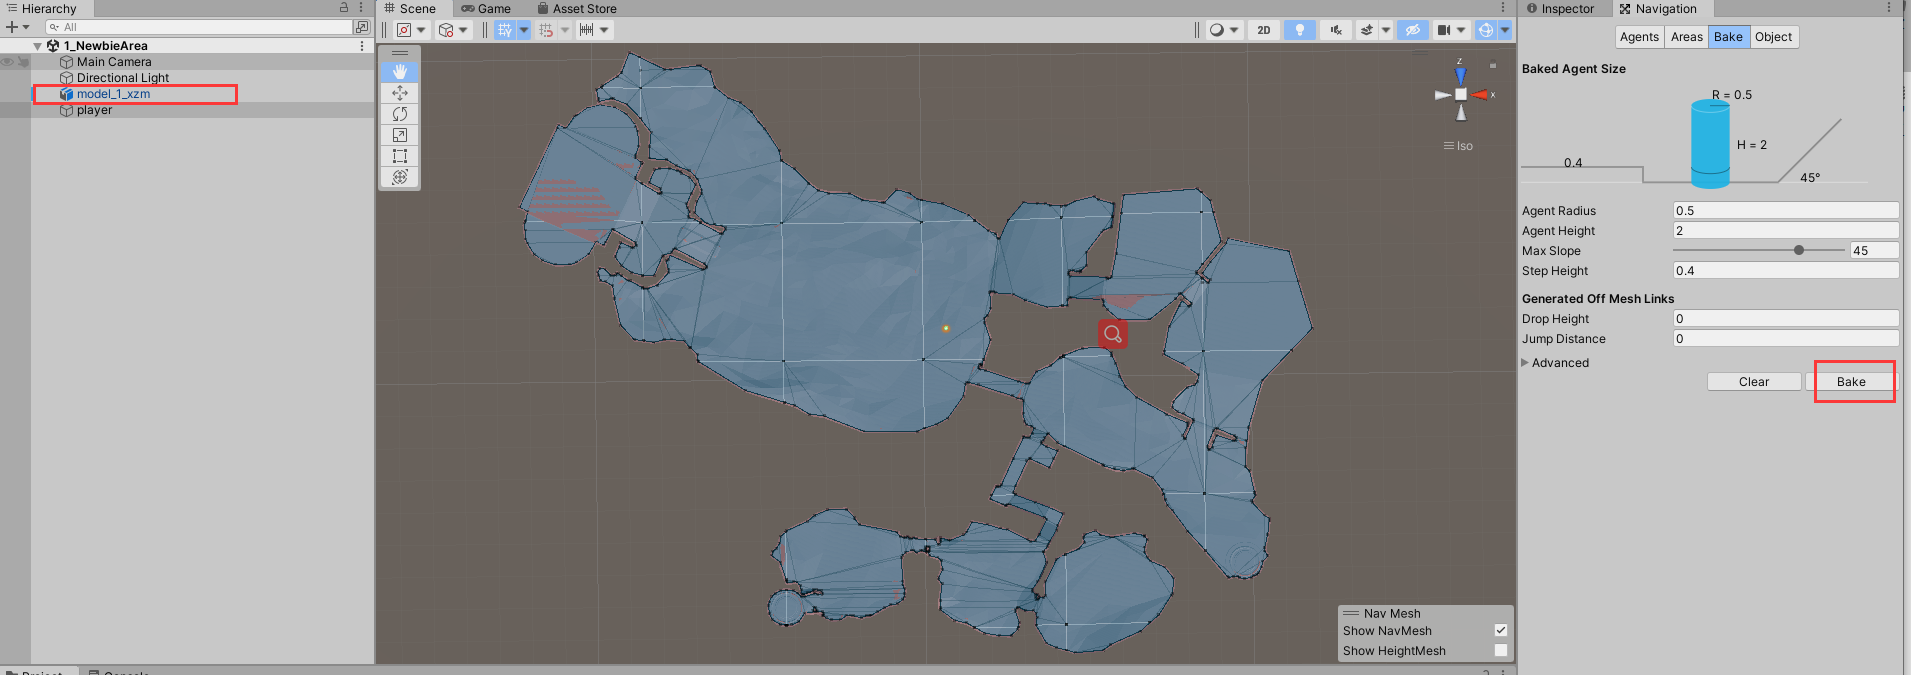Mute scene audio with speaker icon
Viewport: 1911px width, 675px height.
pos(1335,30)
